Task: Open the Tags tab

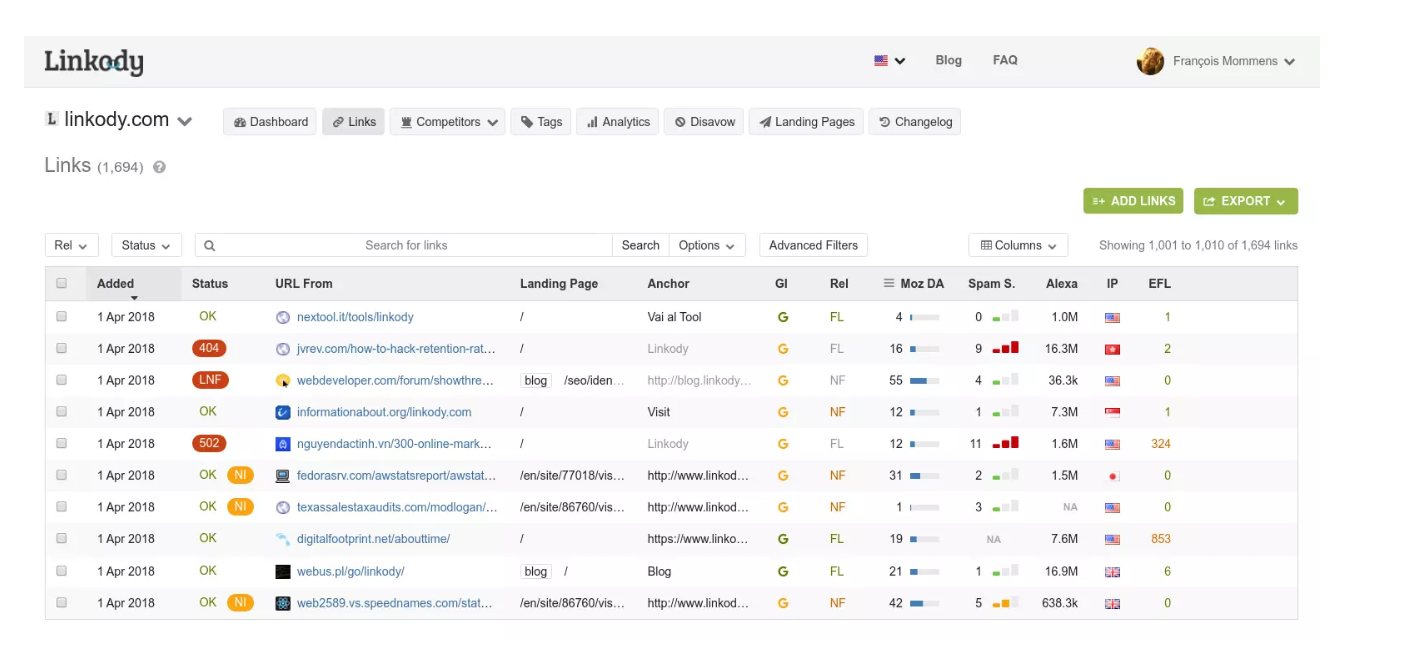Action: click(541, 122)
